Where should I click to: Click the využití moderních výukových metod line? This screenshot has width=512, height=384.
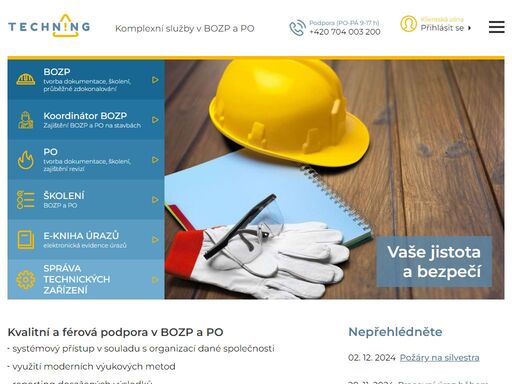click(x=94, y=367)
